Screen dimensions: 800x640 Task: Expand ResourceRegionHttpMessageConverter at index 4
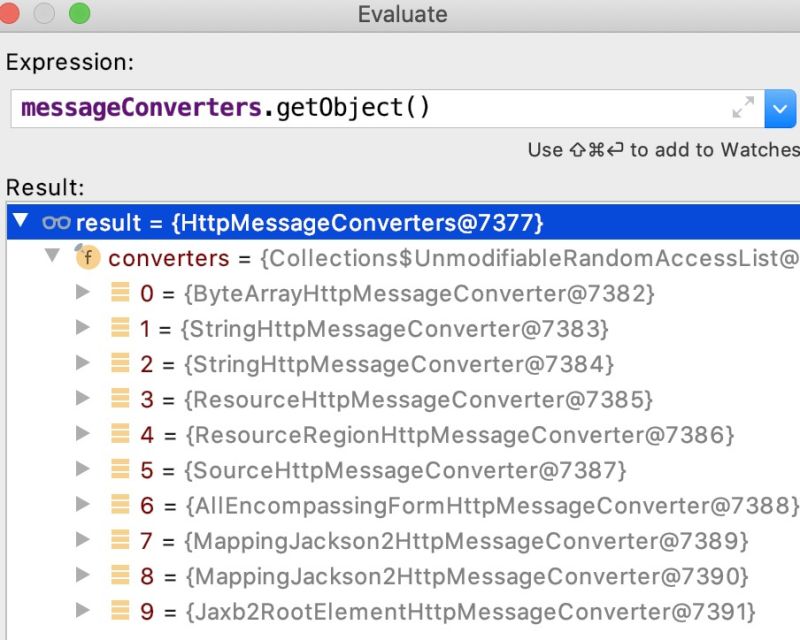[83, 435]
